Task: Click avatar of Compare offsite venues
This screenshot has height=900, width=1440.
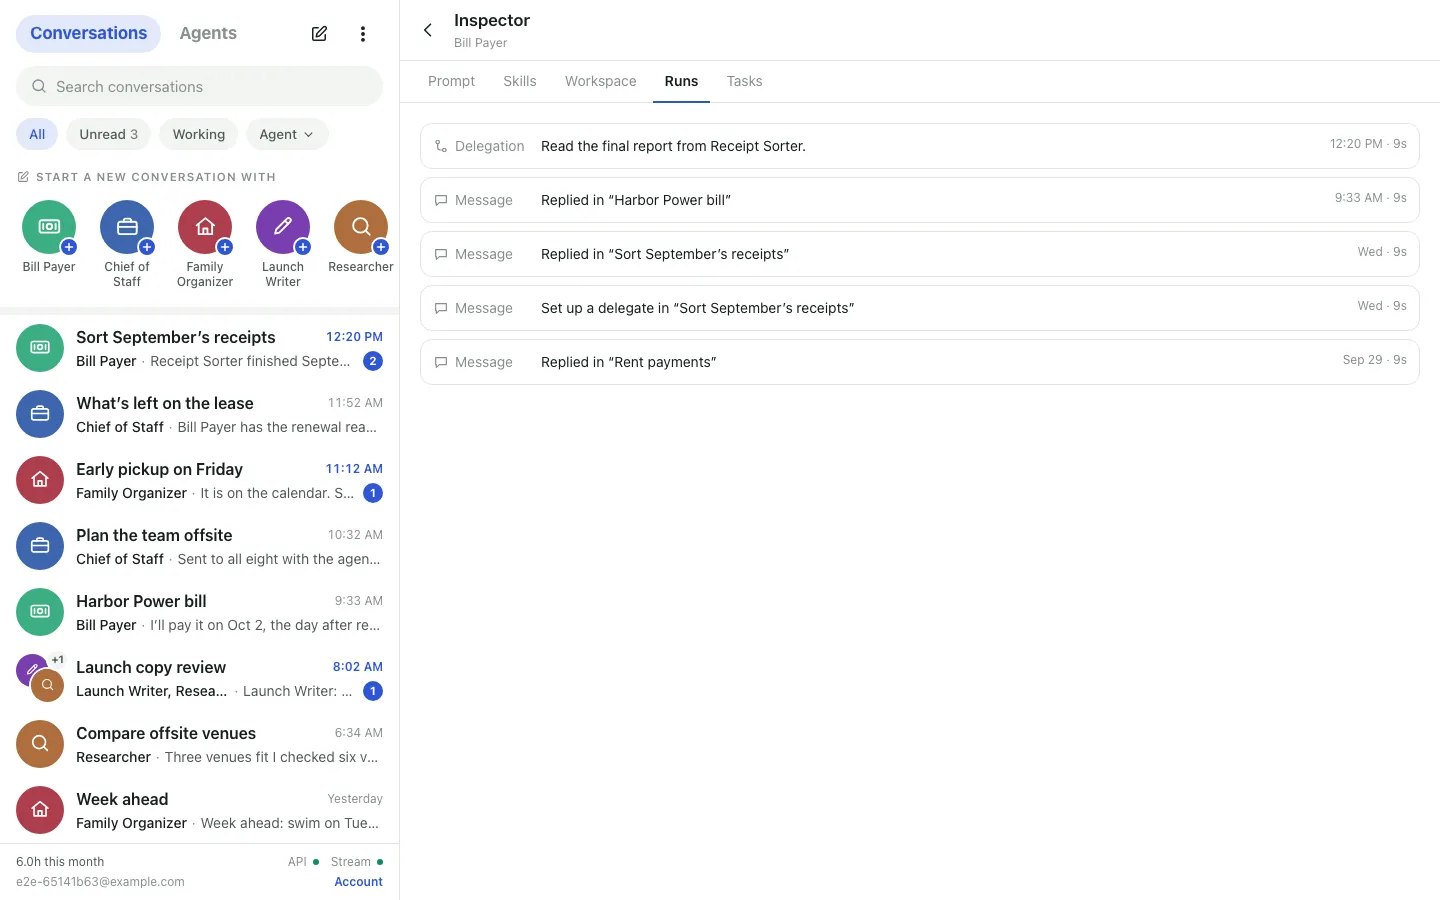Action: [40, 744]
